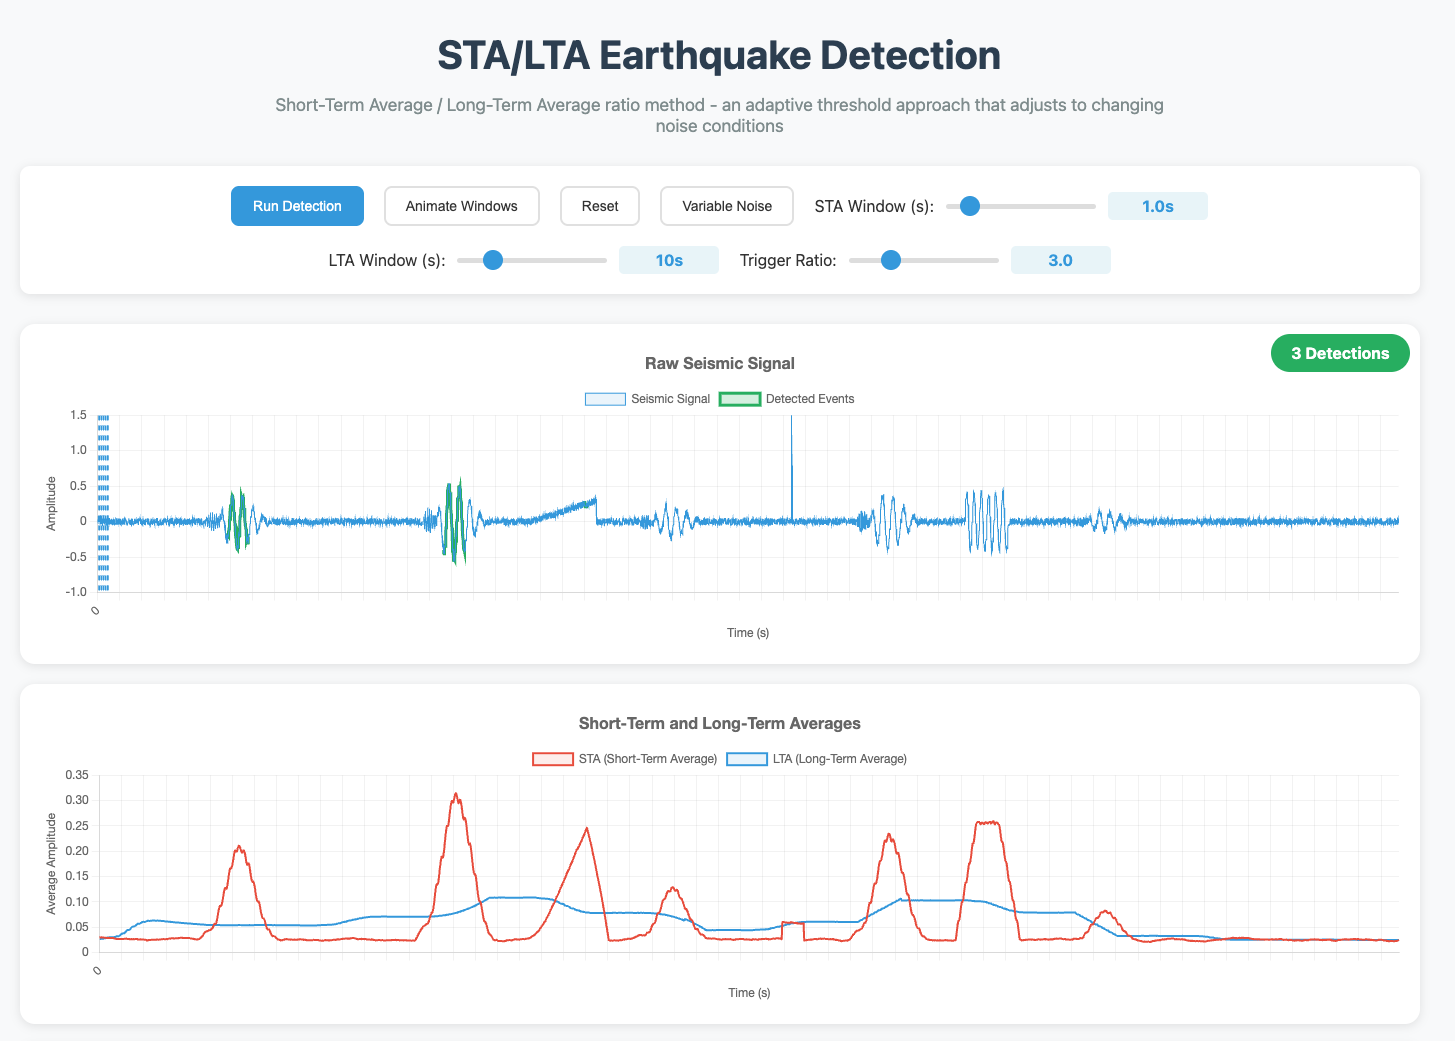Screen dimensions: 1455x1041
Task: Click the STA Window slider handle
Action: tap(969, 206)
